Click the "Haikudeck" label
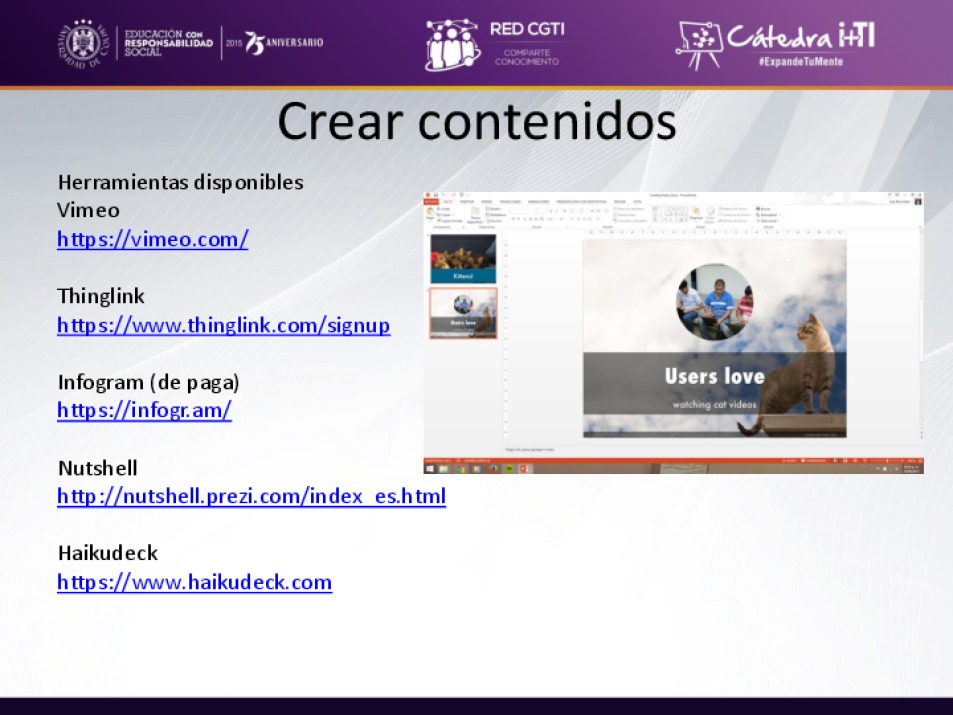Screen dimensions: 953x715 point(108,553)
